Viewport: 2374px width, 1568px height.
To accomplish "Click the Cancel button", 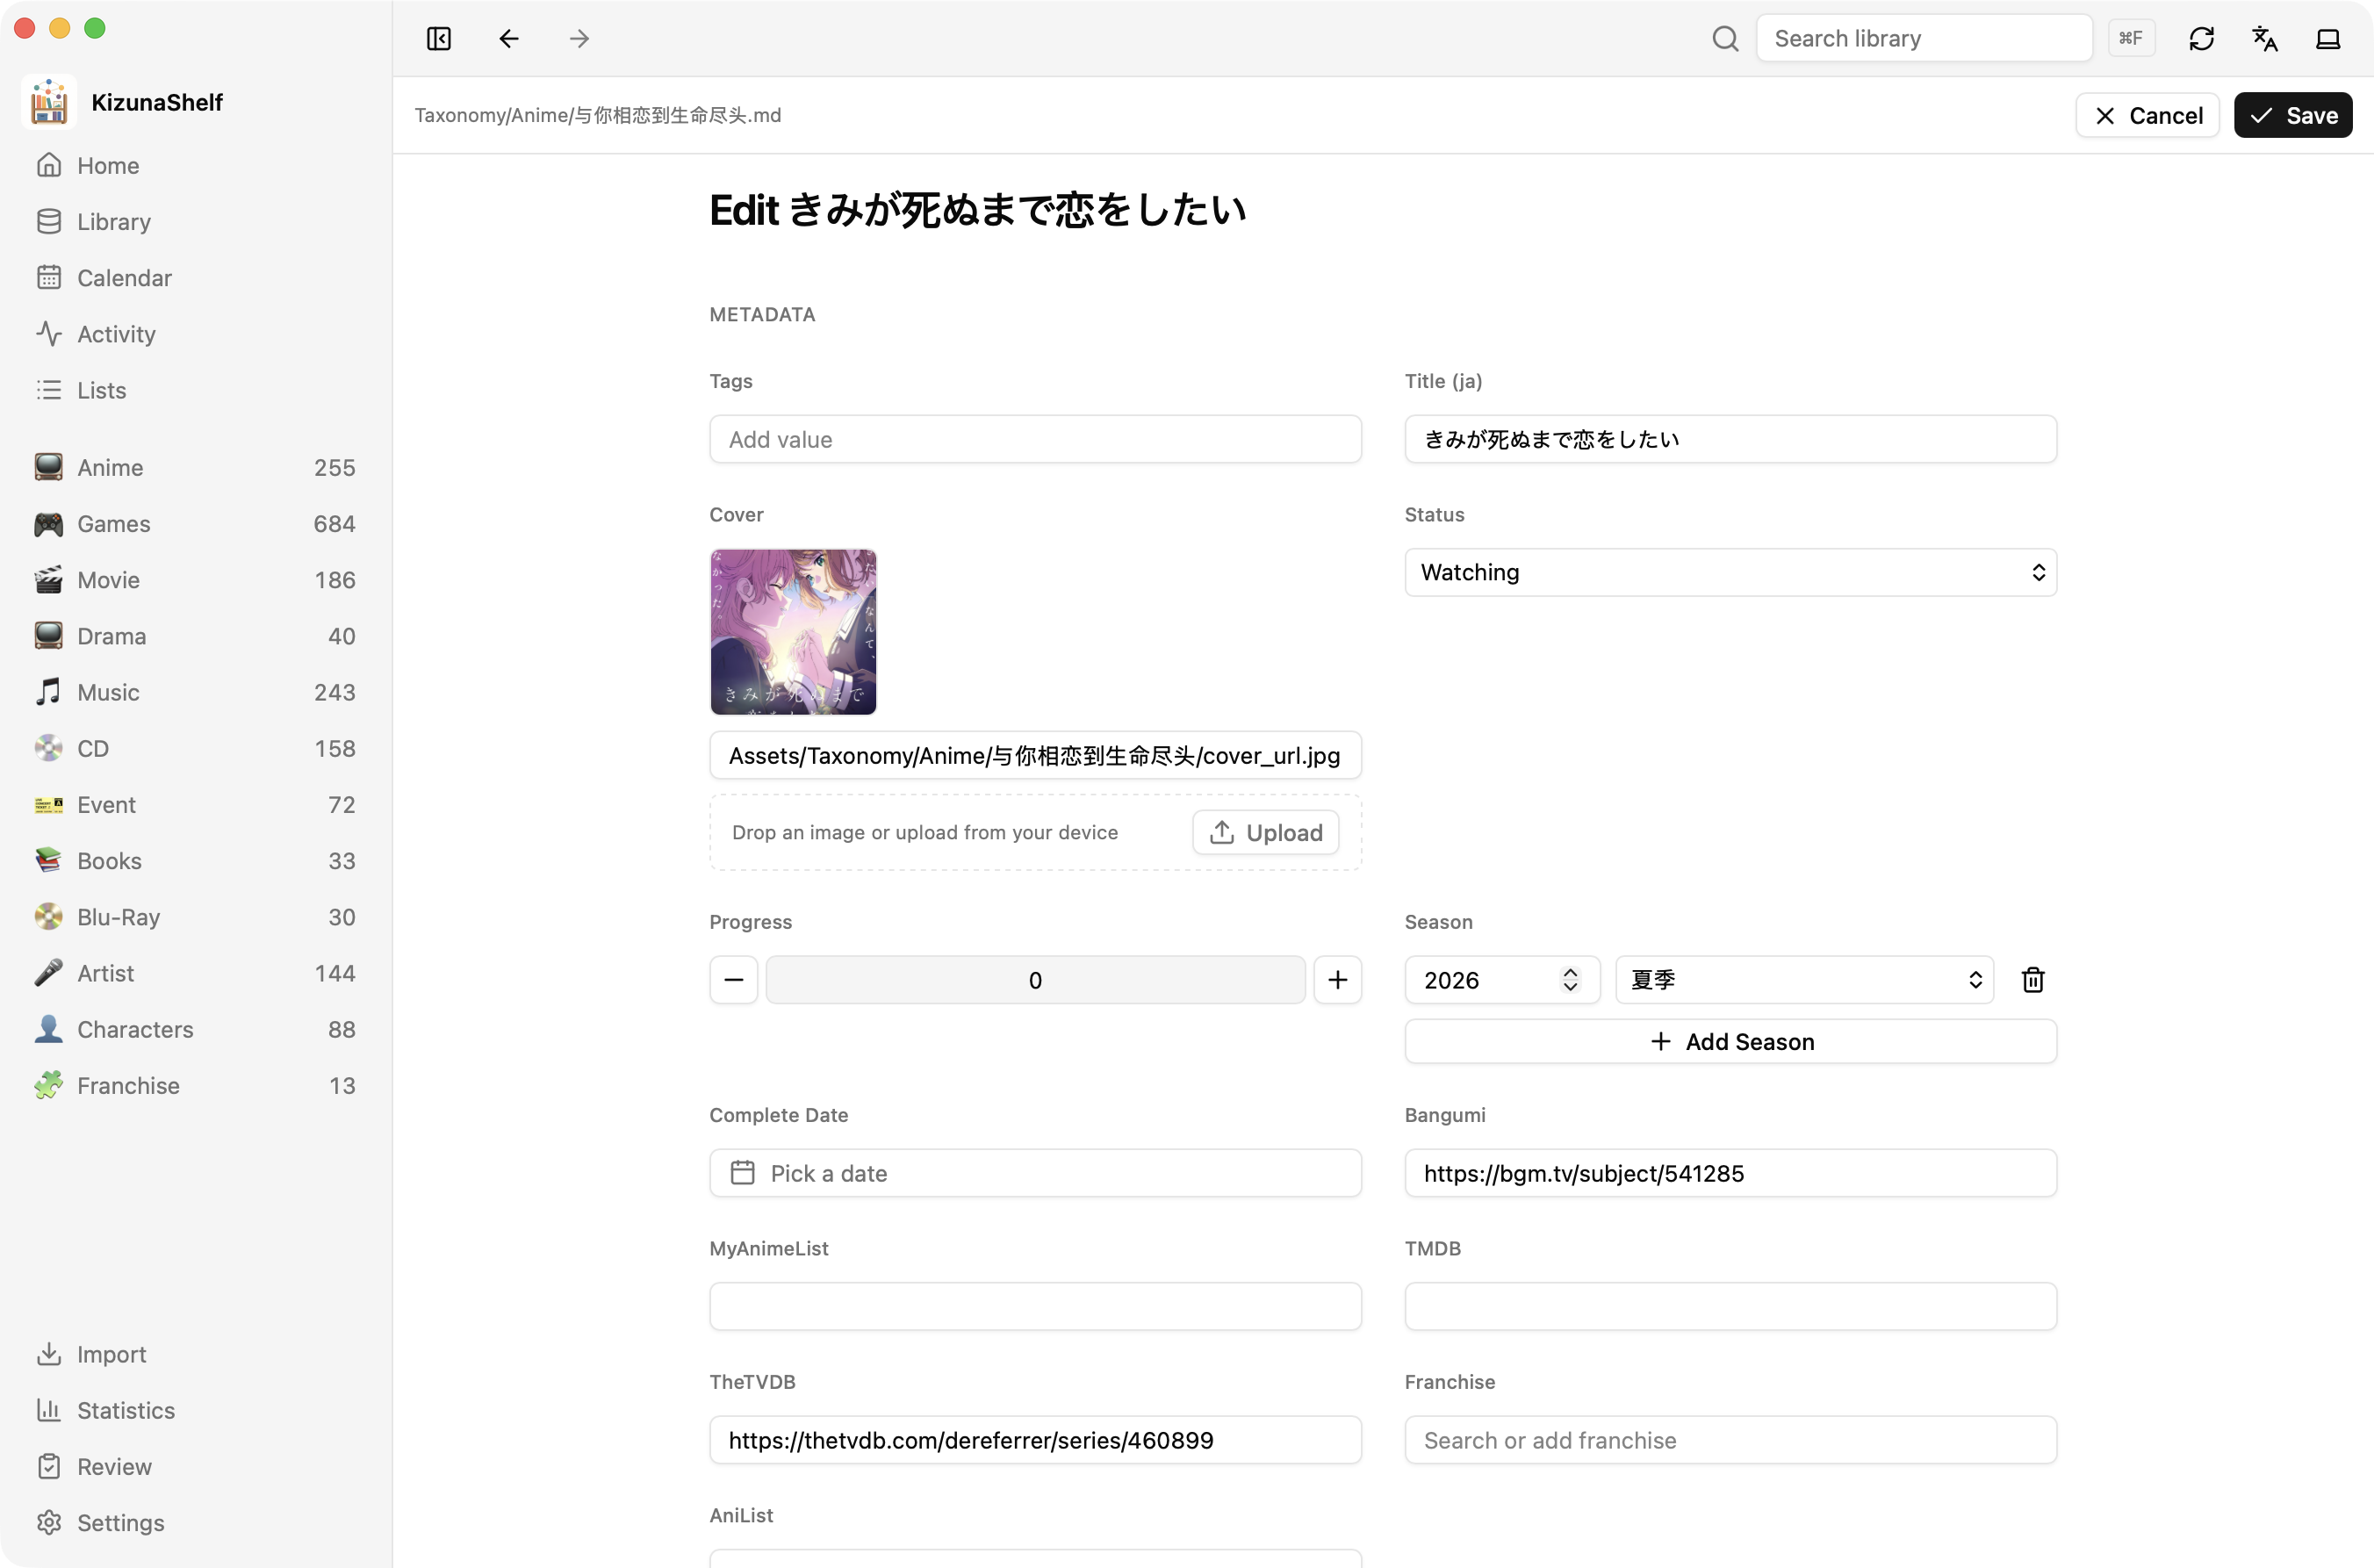I will tap(2147, 115).
